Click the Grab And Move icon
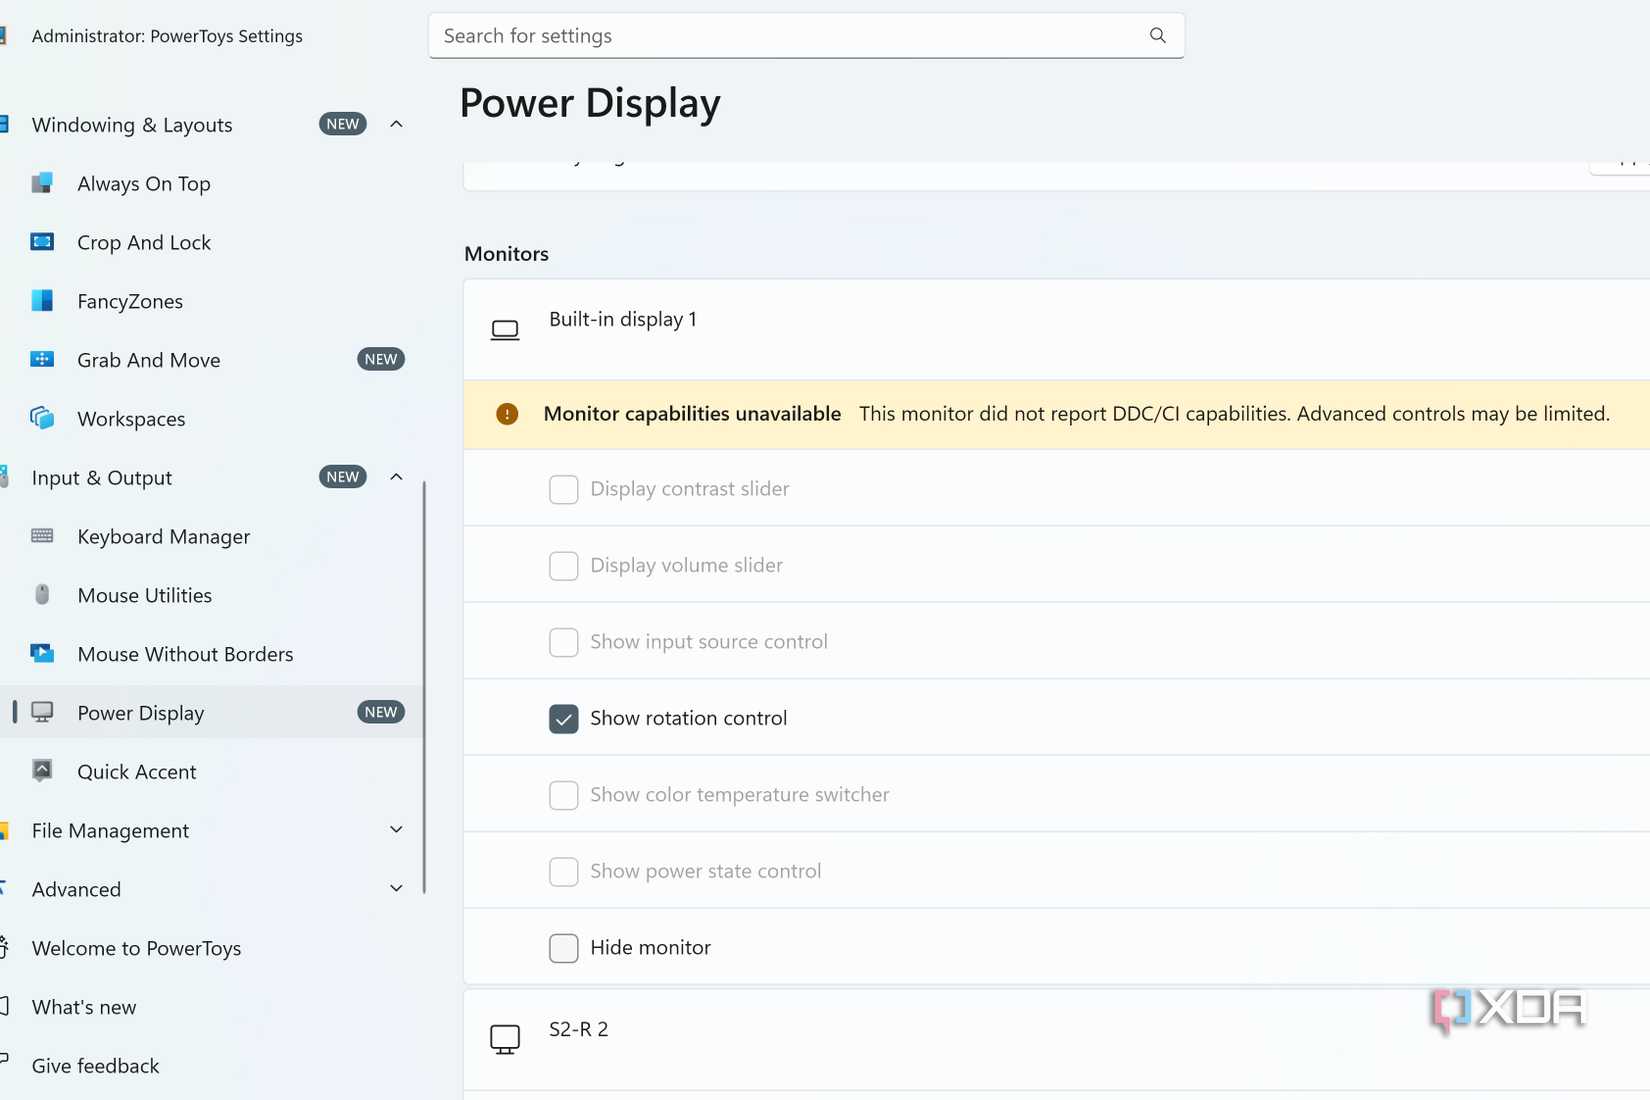 [x=42, y=359]
